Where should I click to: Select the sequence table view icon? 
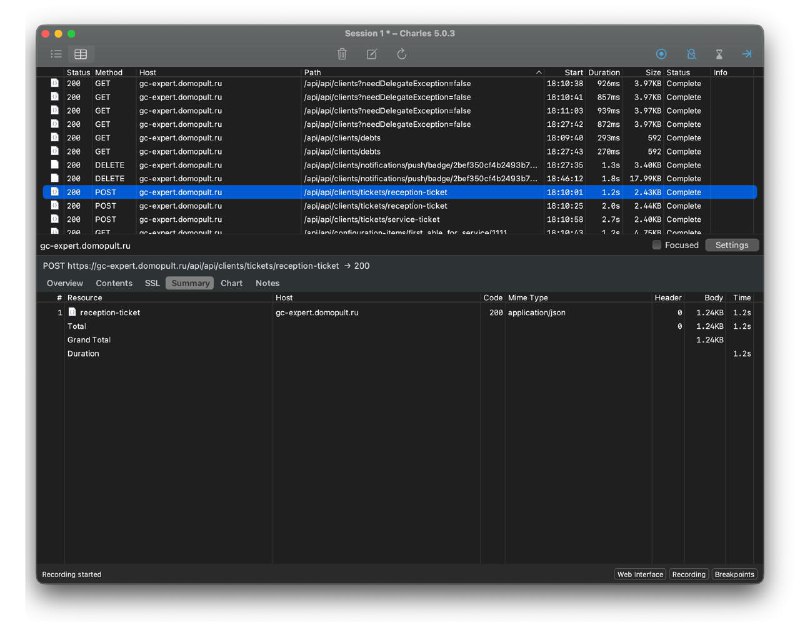point(81,54)
